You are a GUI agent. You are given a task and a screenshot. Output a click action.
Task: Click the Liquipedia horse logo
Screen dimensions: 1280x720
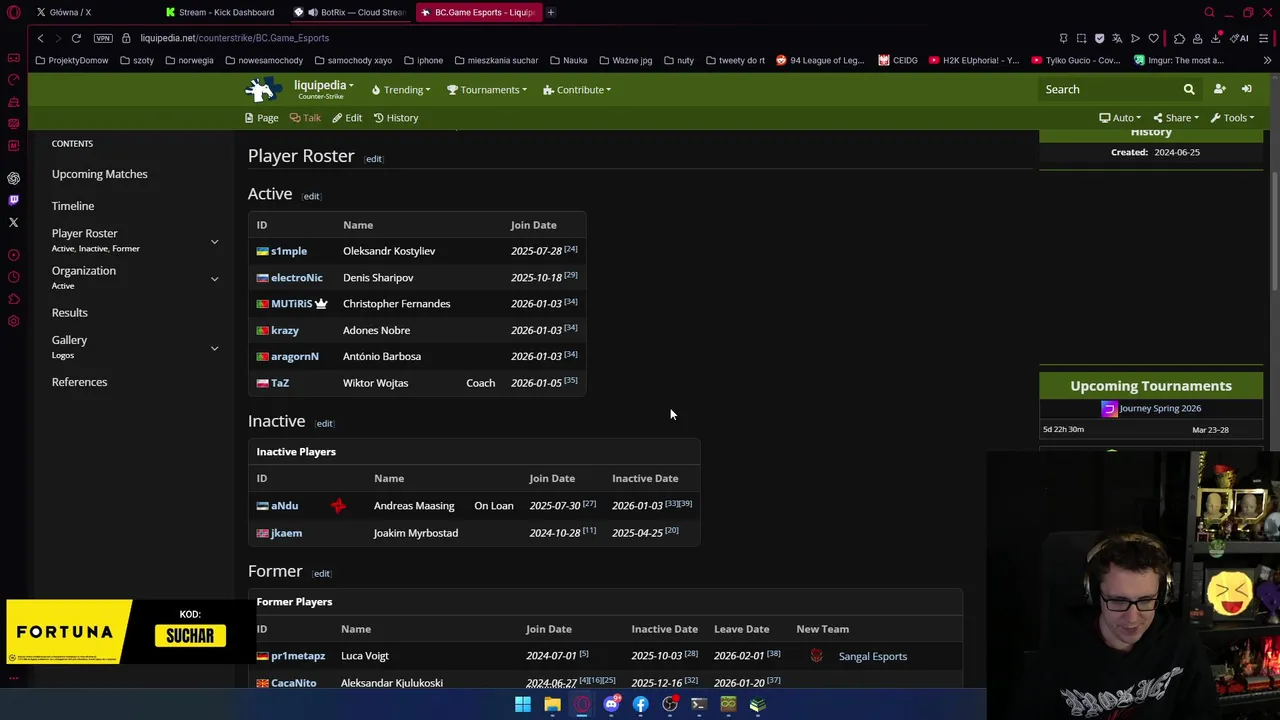click(262, 90)
